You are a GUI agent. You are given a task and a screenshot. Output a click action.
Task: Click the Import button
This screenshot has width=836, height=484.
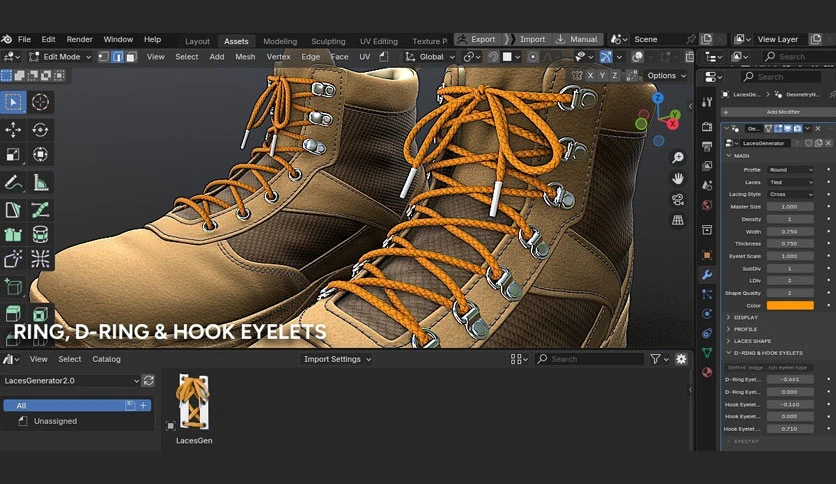[527, 39]
